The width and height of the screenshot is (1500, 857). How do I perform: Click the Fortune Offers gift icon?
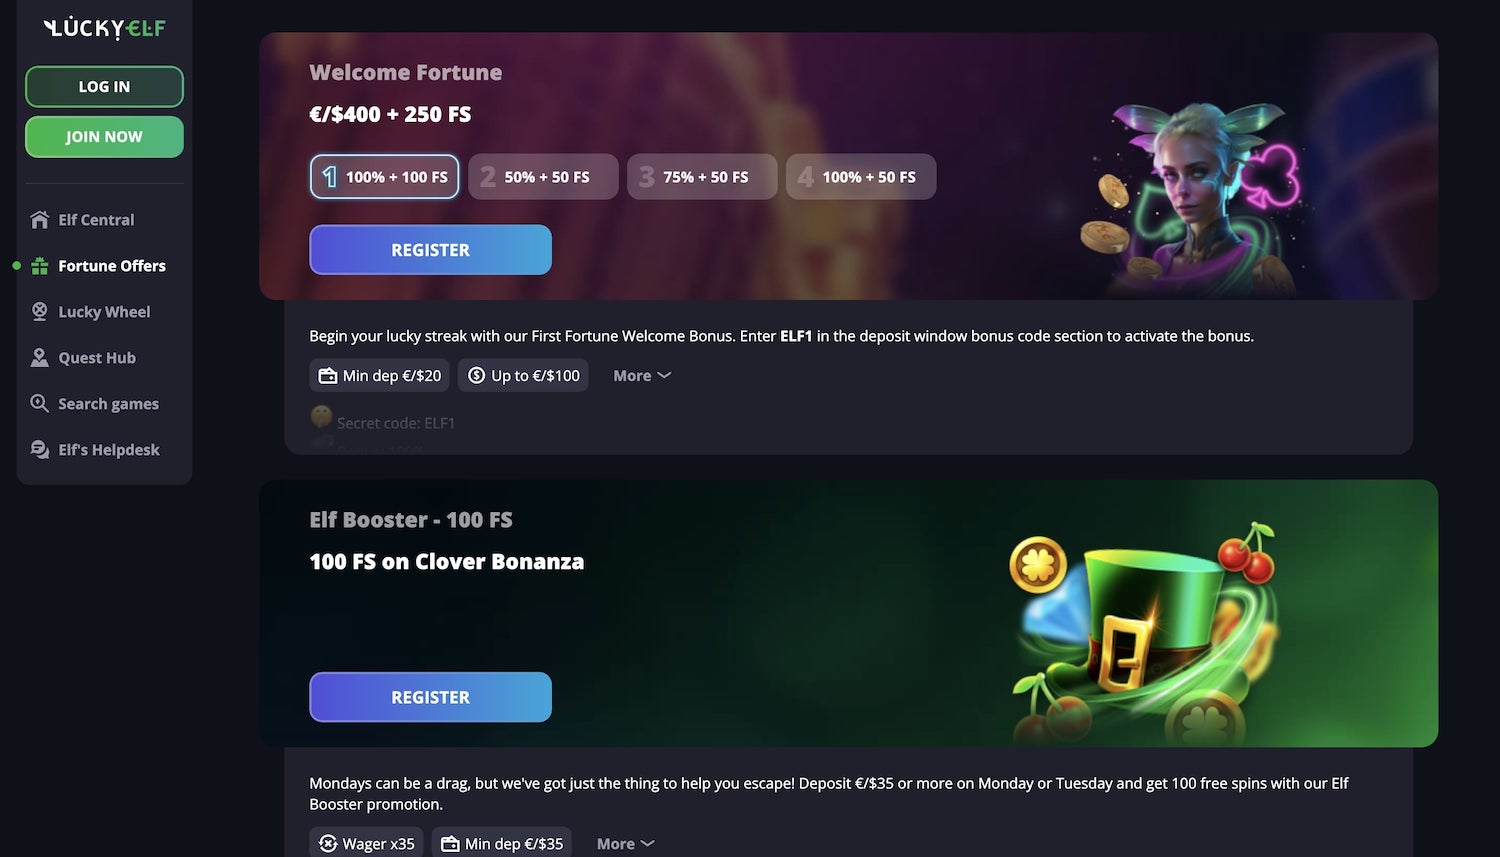click(x=39, y=265)
